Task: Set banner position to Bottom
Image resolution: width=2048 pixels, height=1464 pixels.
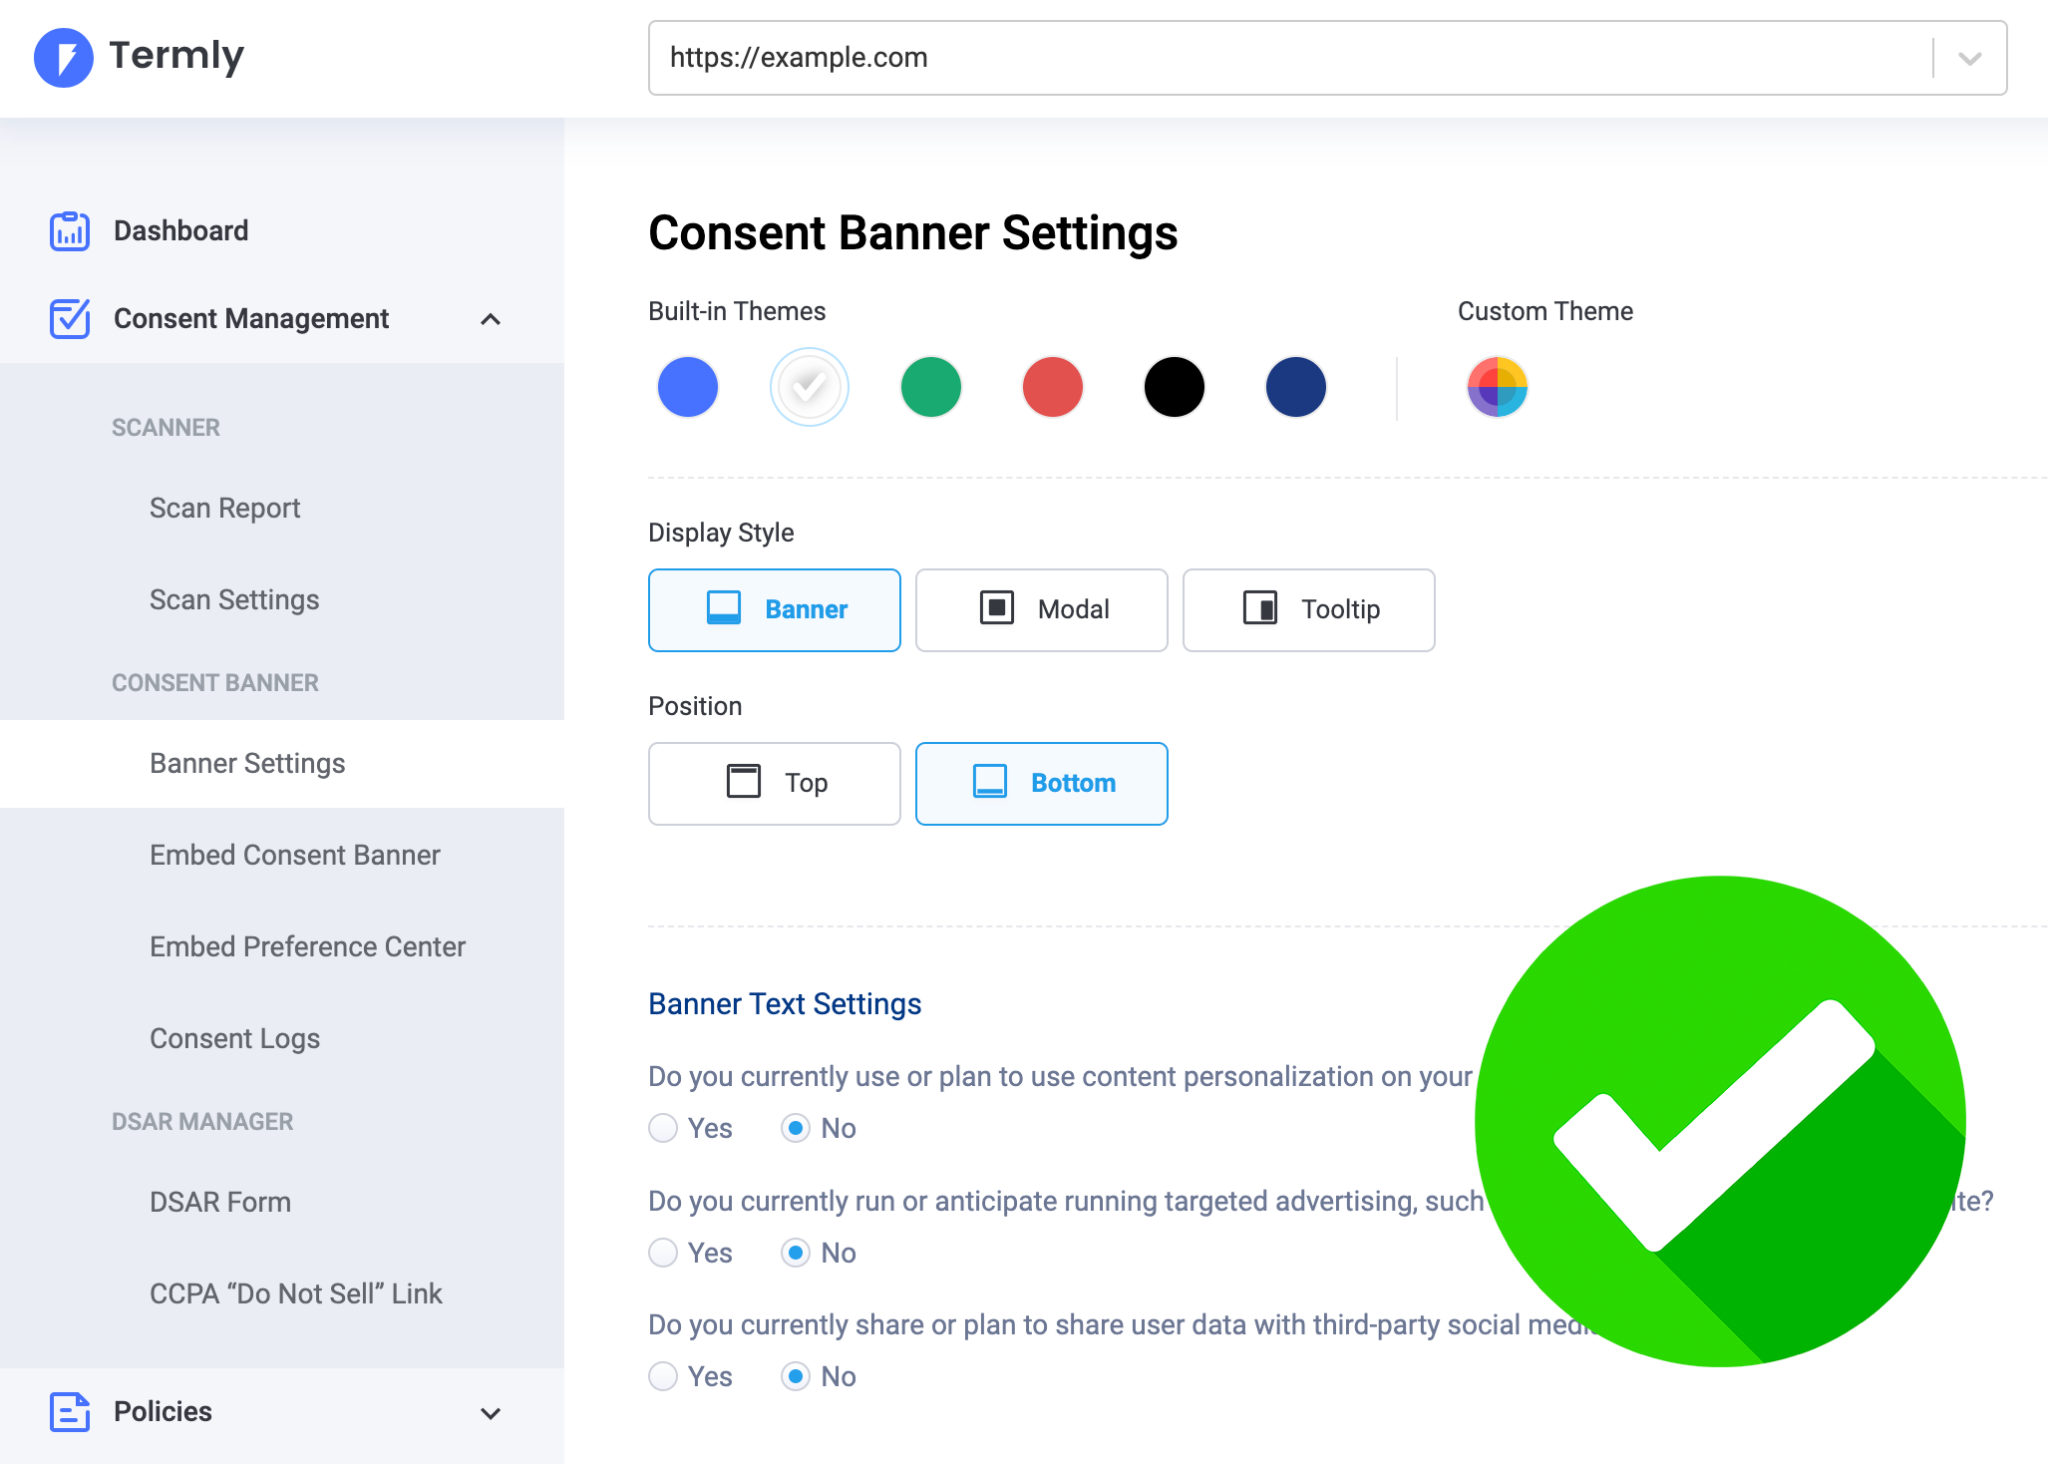Action: pyautogui.click(x=1041, y=783)
